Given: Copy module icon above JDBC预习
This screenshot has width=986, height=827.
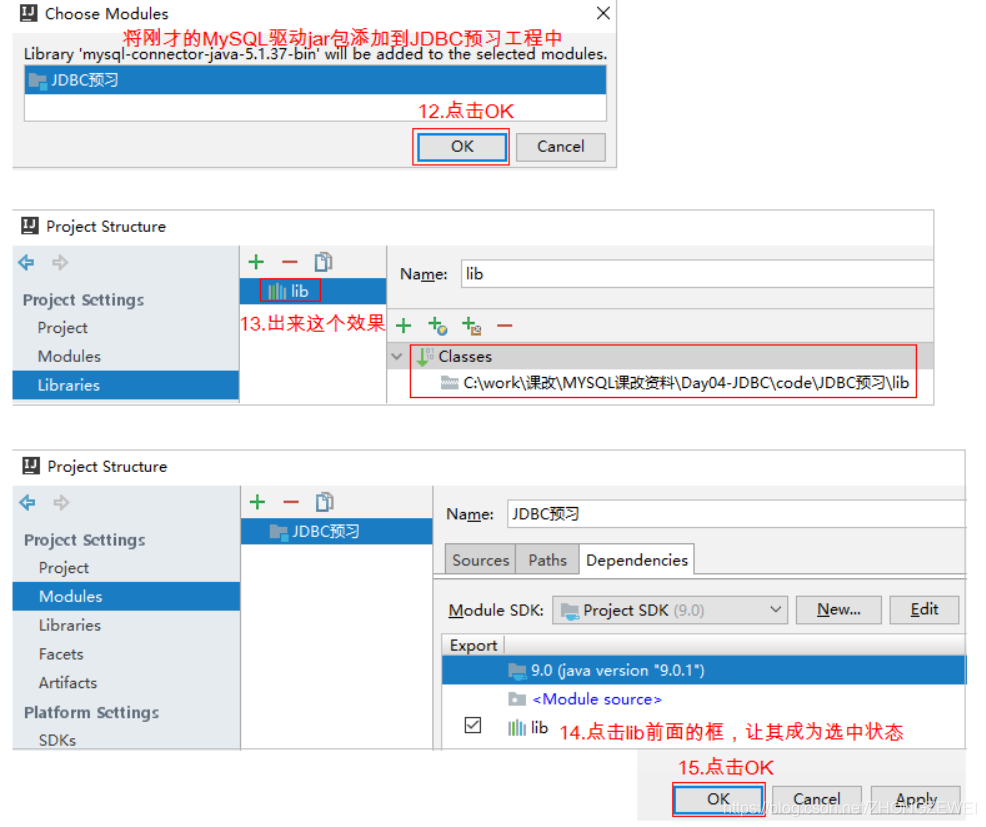Looking at the screenshot, I should 324,502.
